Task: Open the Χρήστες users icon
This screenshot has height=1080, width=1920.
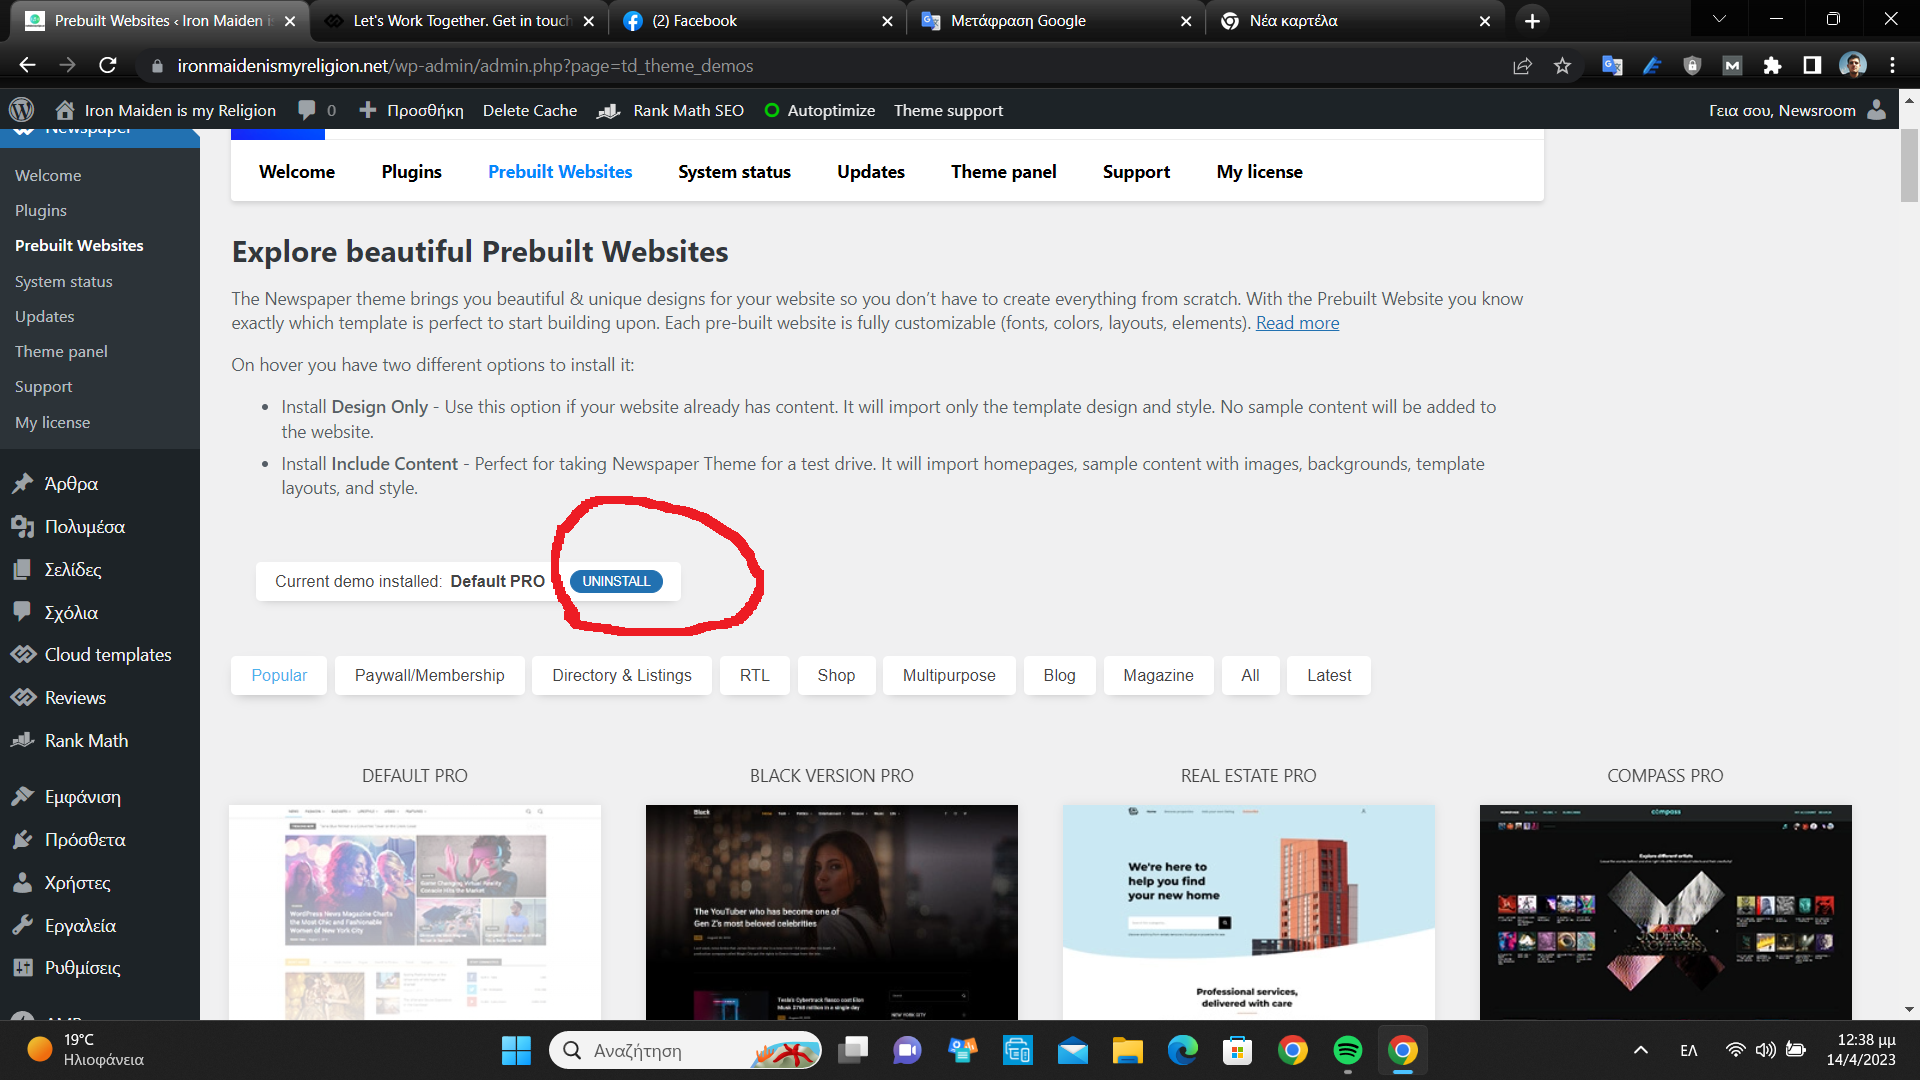Action: 23,883
